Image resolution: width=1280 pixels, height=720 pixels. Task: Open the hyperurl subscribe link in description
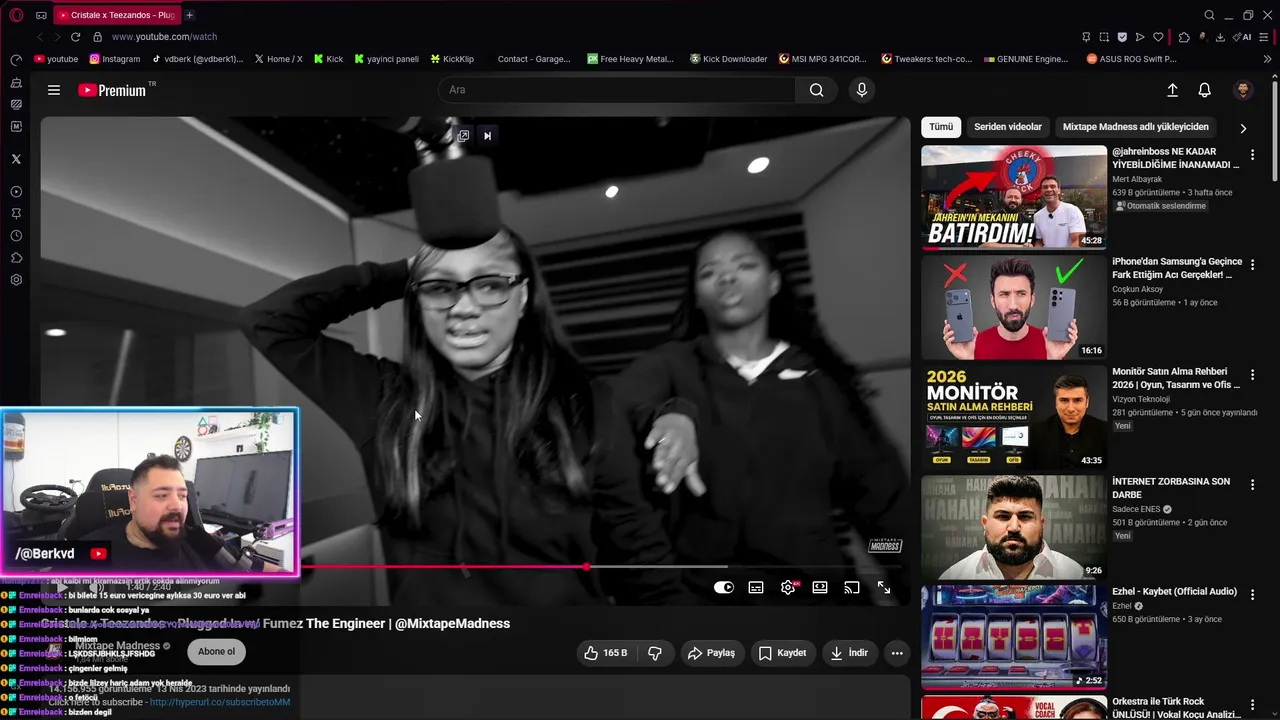click(x=220, y=702)
